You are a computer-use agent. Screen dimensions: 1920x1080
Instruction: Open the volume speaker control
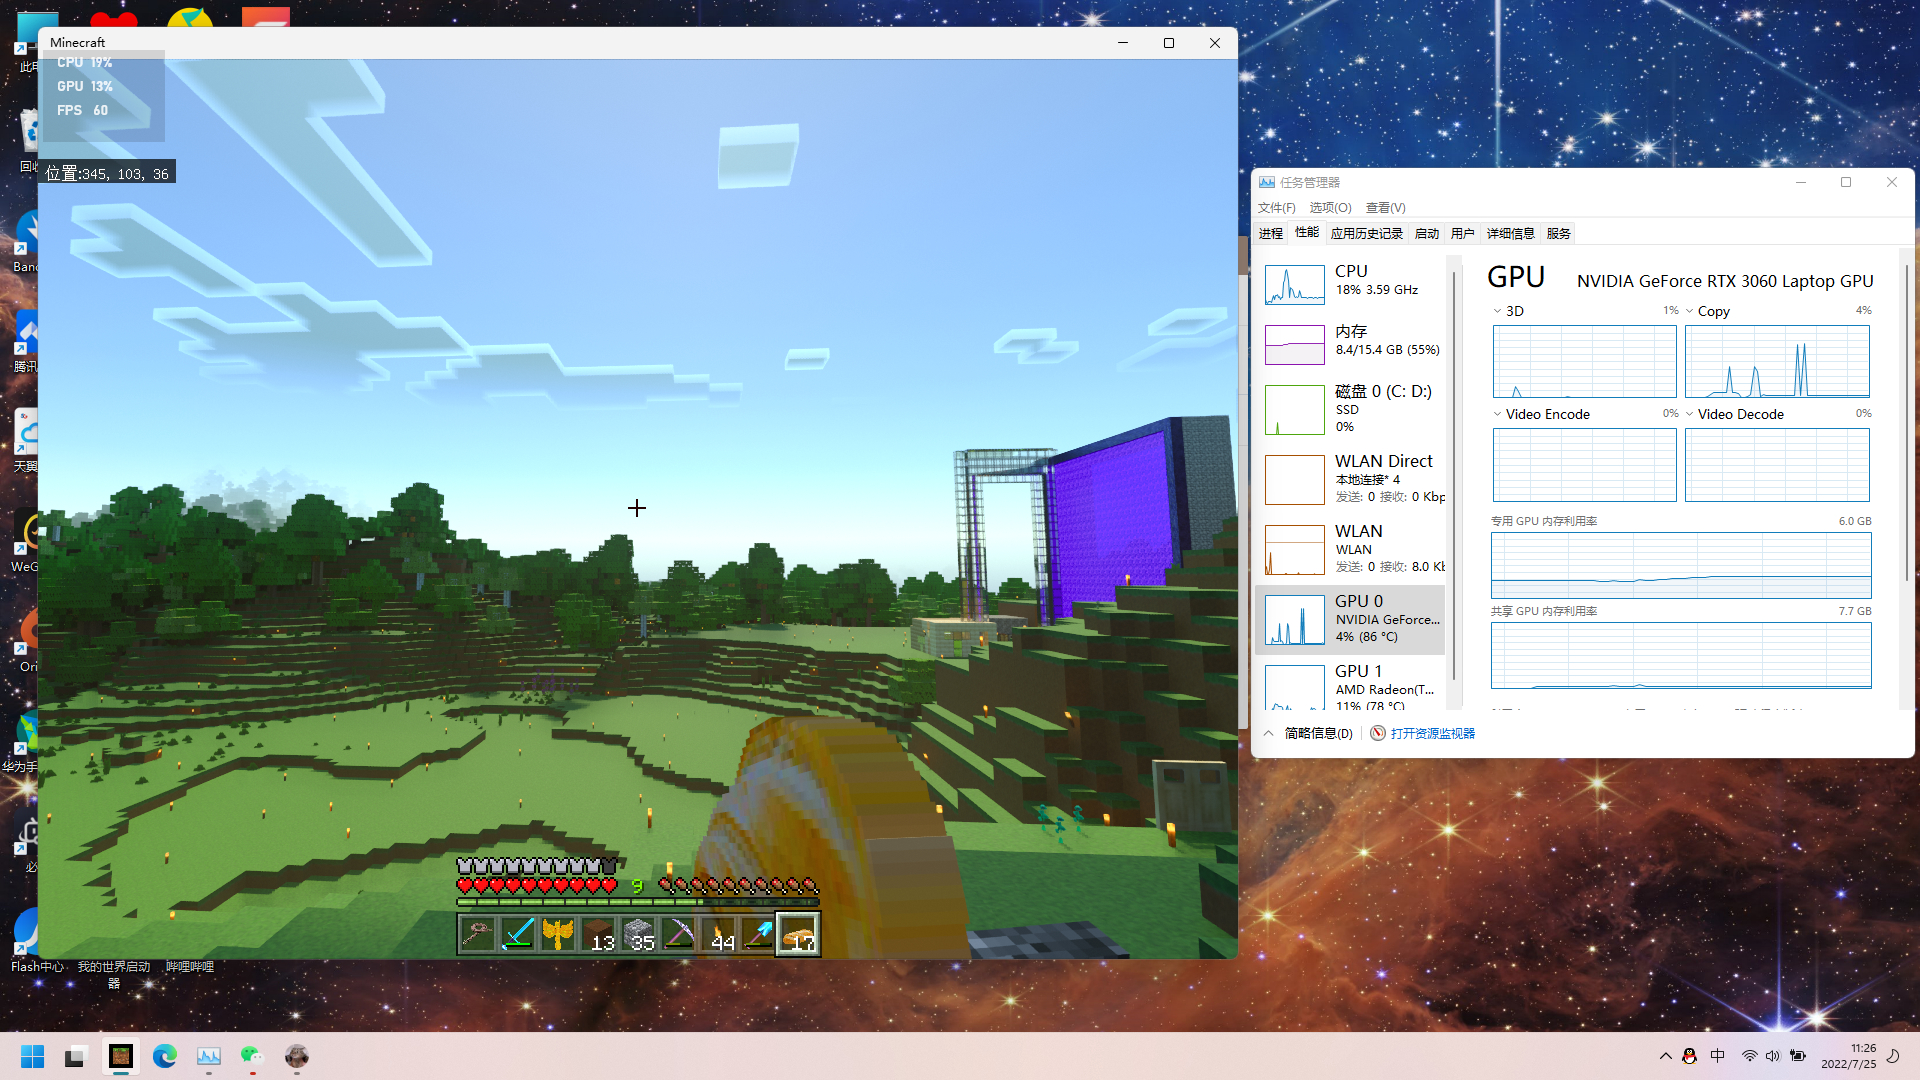[x=1773, y=1056]
